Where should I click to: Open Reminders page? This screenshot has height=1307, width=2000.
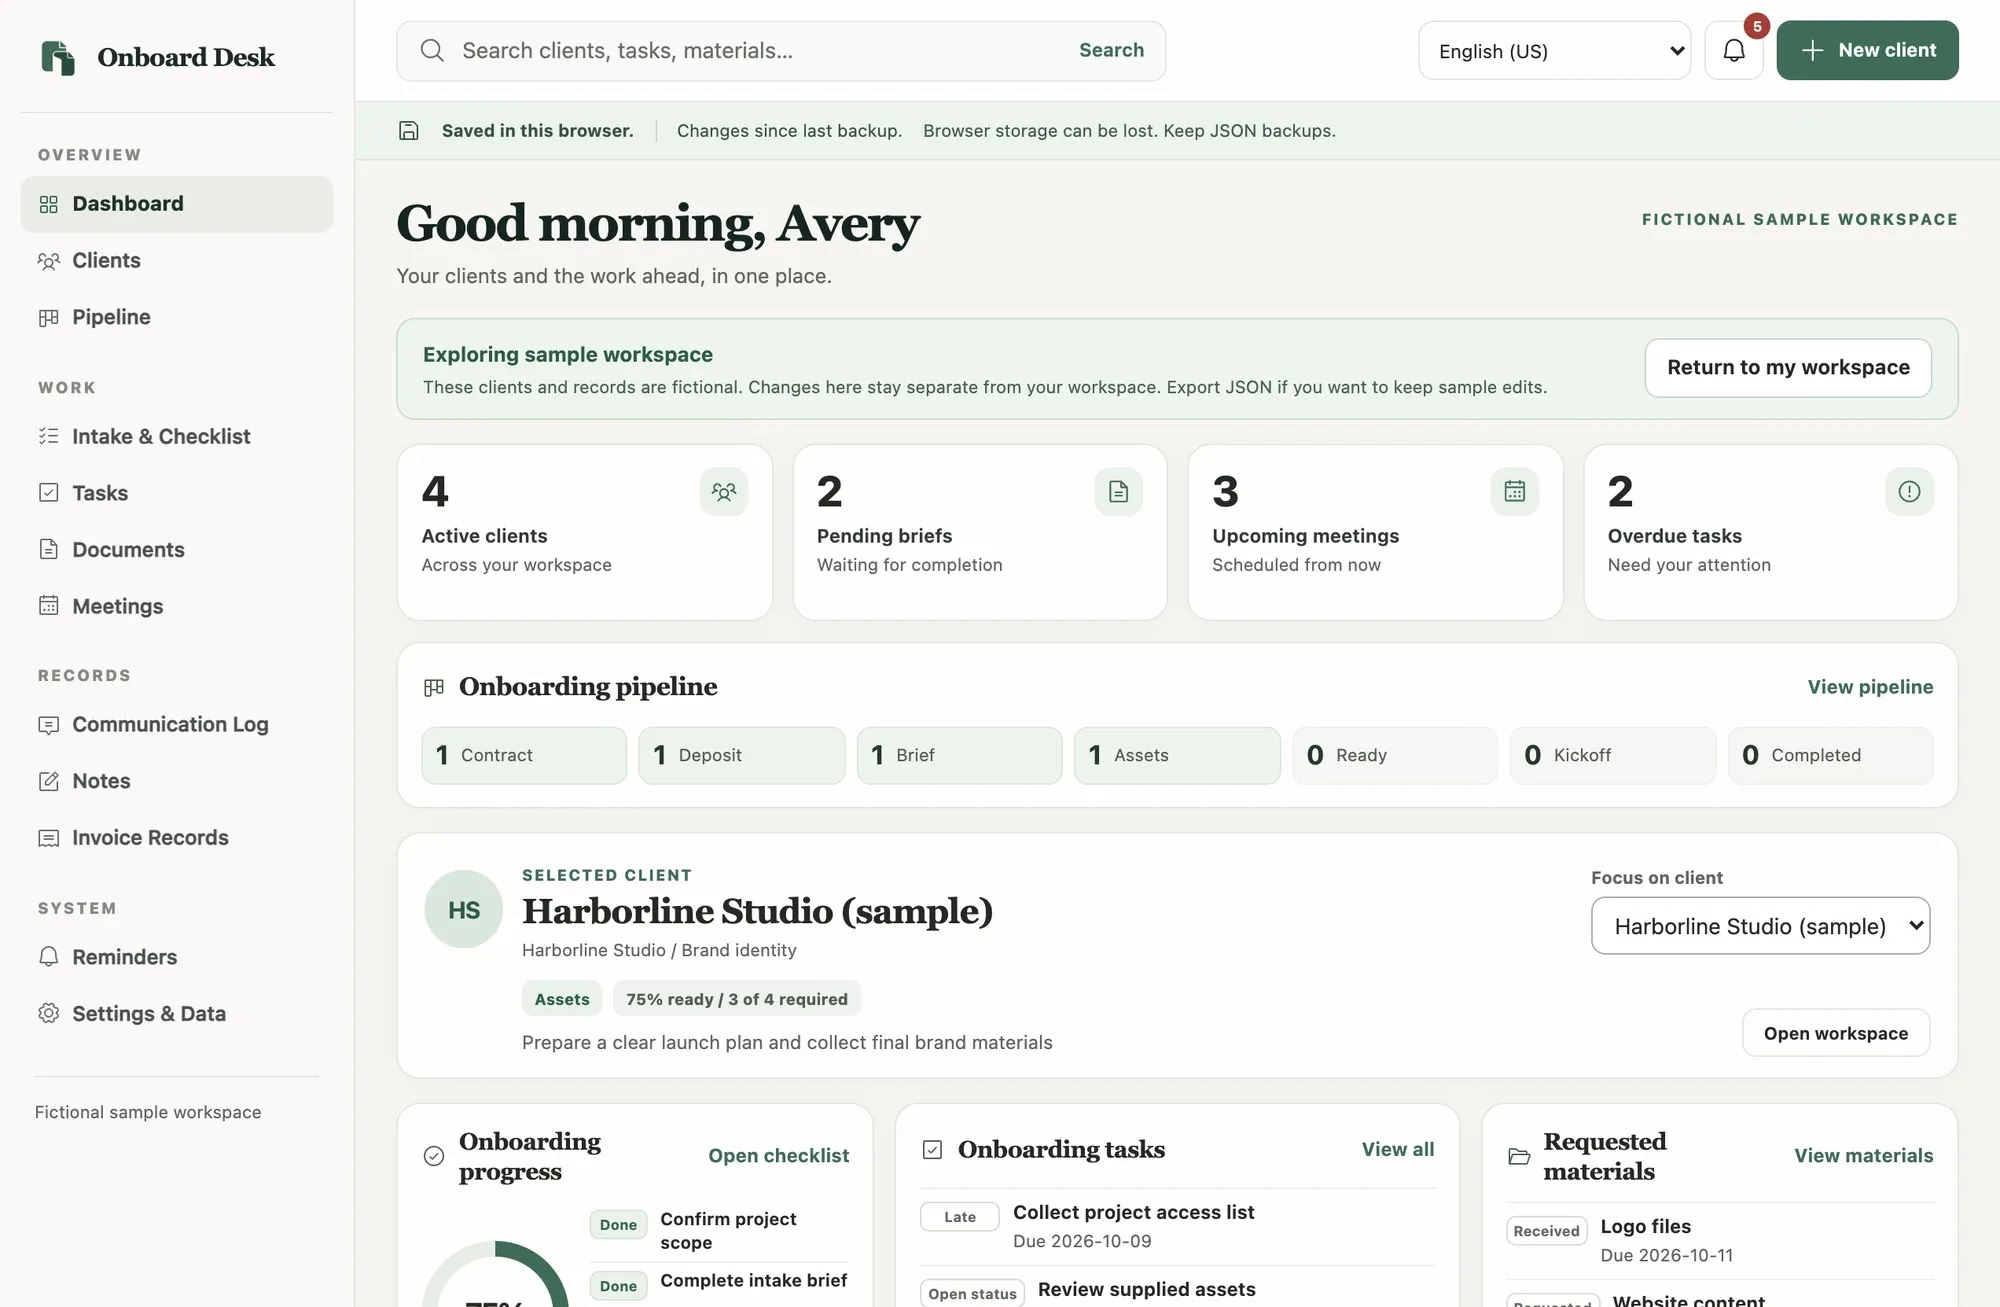point(177,957)
